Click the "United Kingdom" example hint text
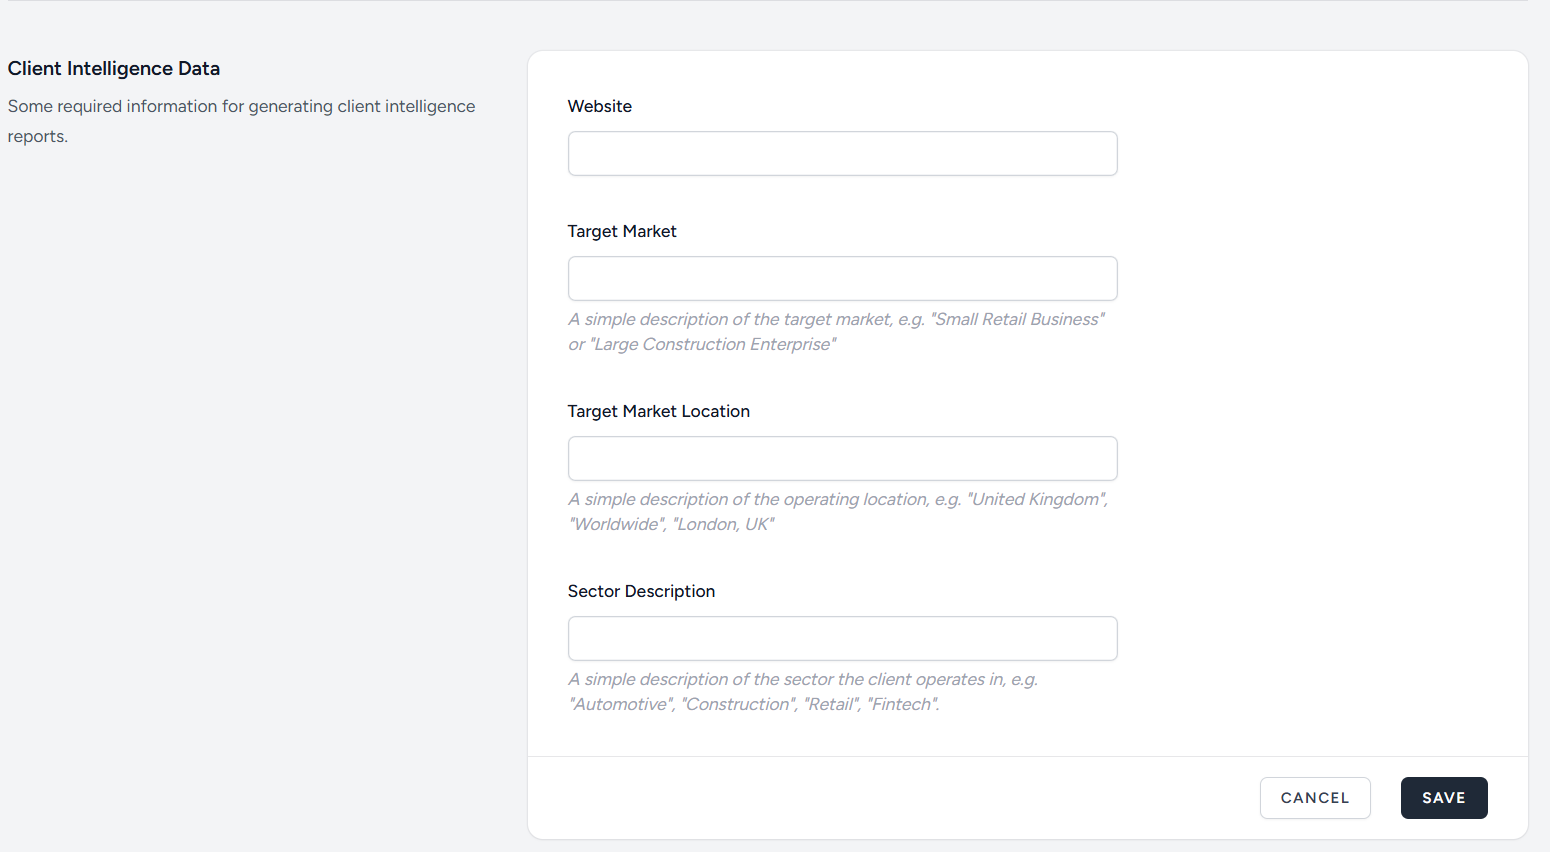1550x852 pixels. click(x=1037, y=499)
